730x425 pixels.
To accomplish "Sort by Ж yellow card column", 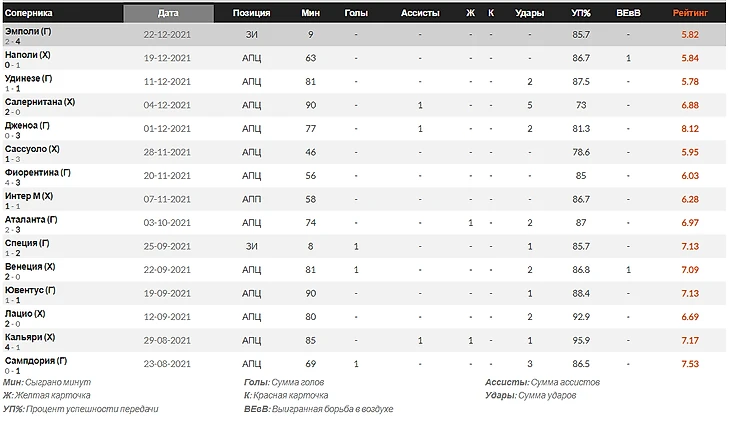I will 471,13.
